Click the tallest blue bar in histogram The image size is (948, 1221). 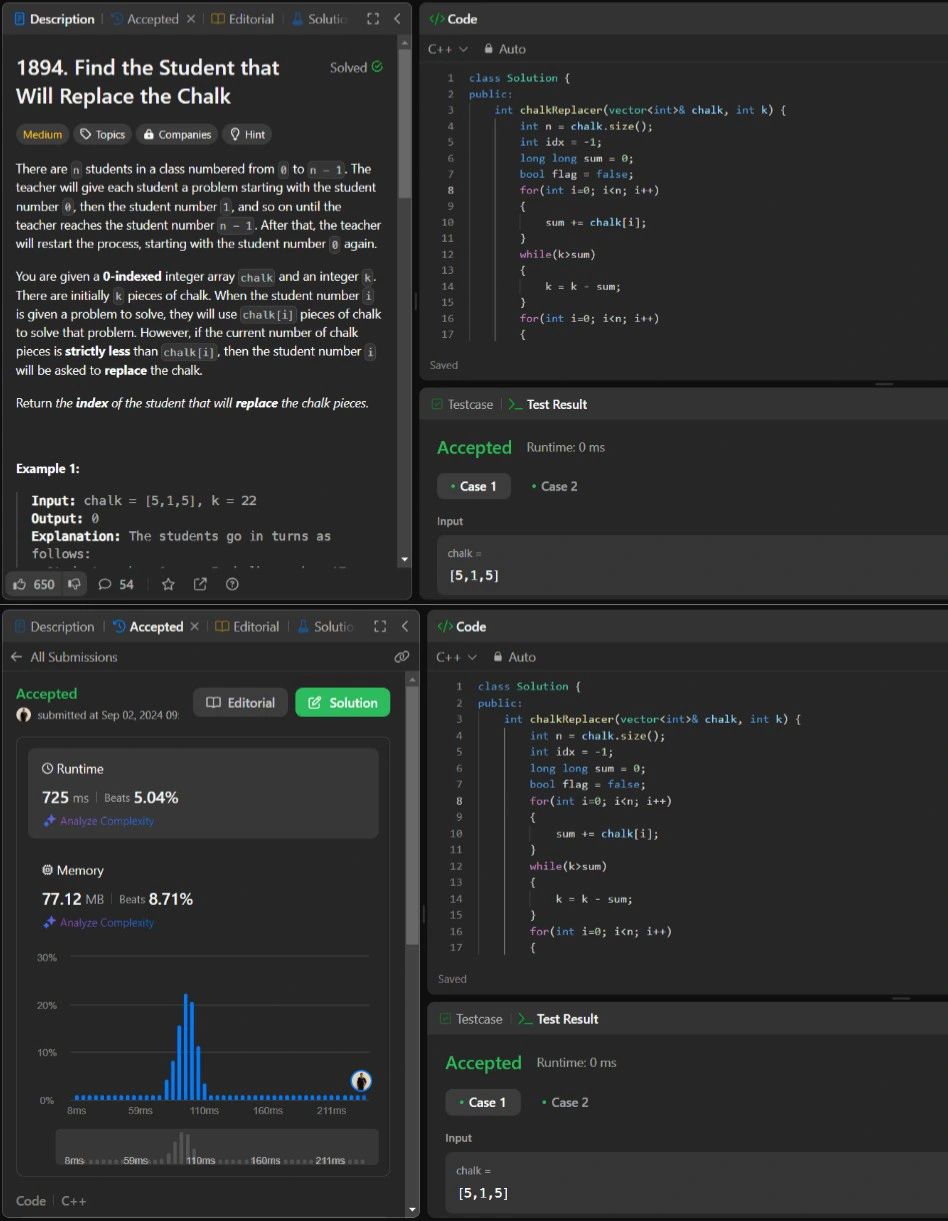pyautogui.click(x=186, y=1045)
